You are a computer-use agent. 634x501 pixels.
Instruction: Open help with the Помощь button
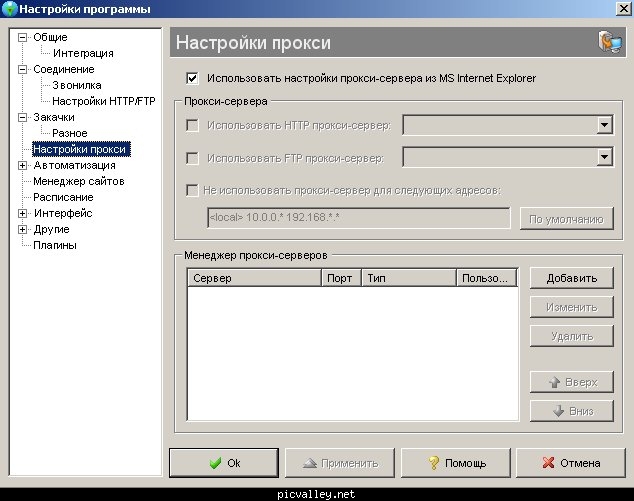click(x=456, y=463)
